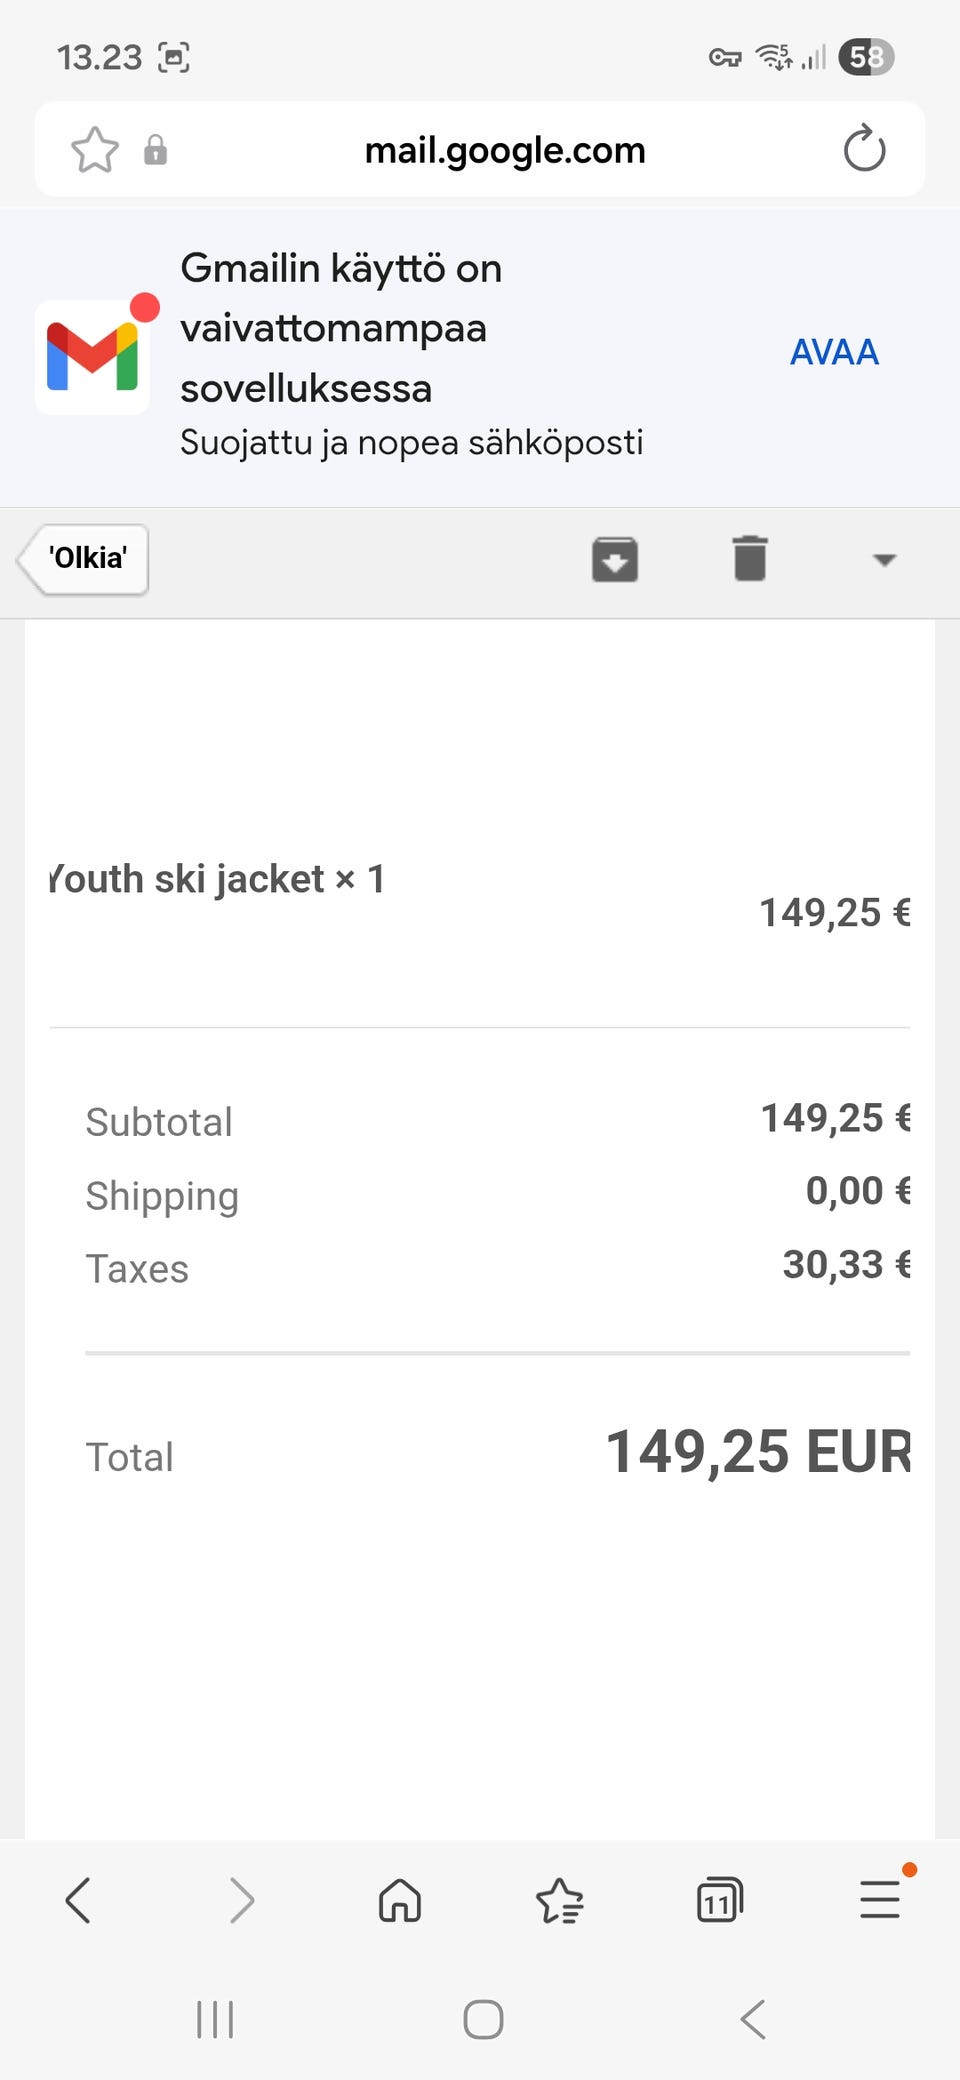Tap the Total 149,25 EUR amount
This screenshot has width=960, height=2080.
click(758, 1452)
